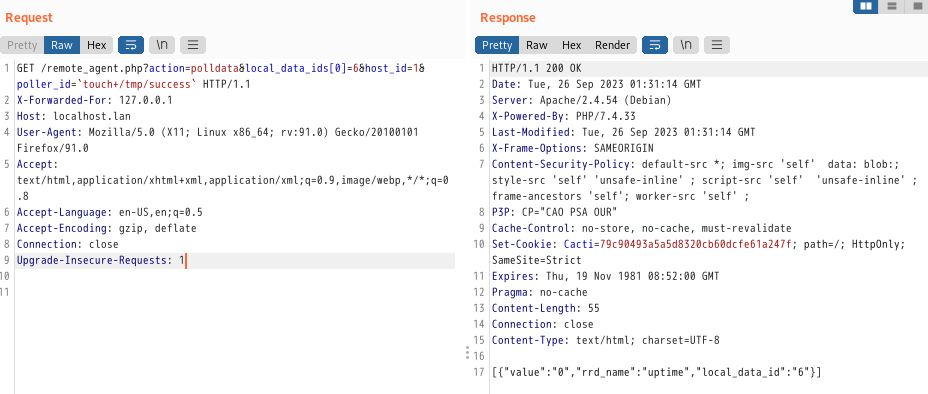Image resolution: width=928 pixels, height=394 pixels.
Task: Open the Response Render tab
Action: tap(613, 45)
